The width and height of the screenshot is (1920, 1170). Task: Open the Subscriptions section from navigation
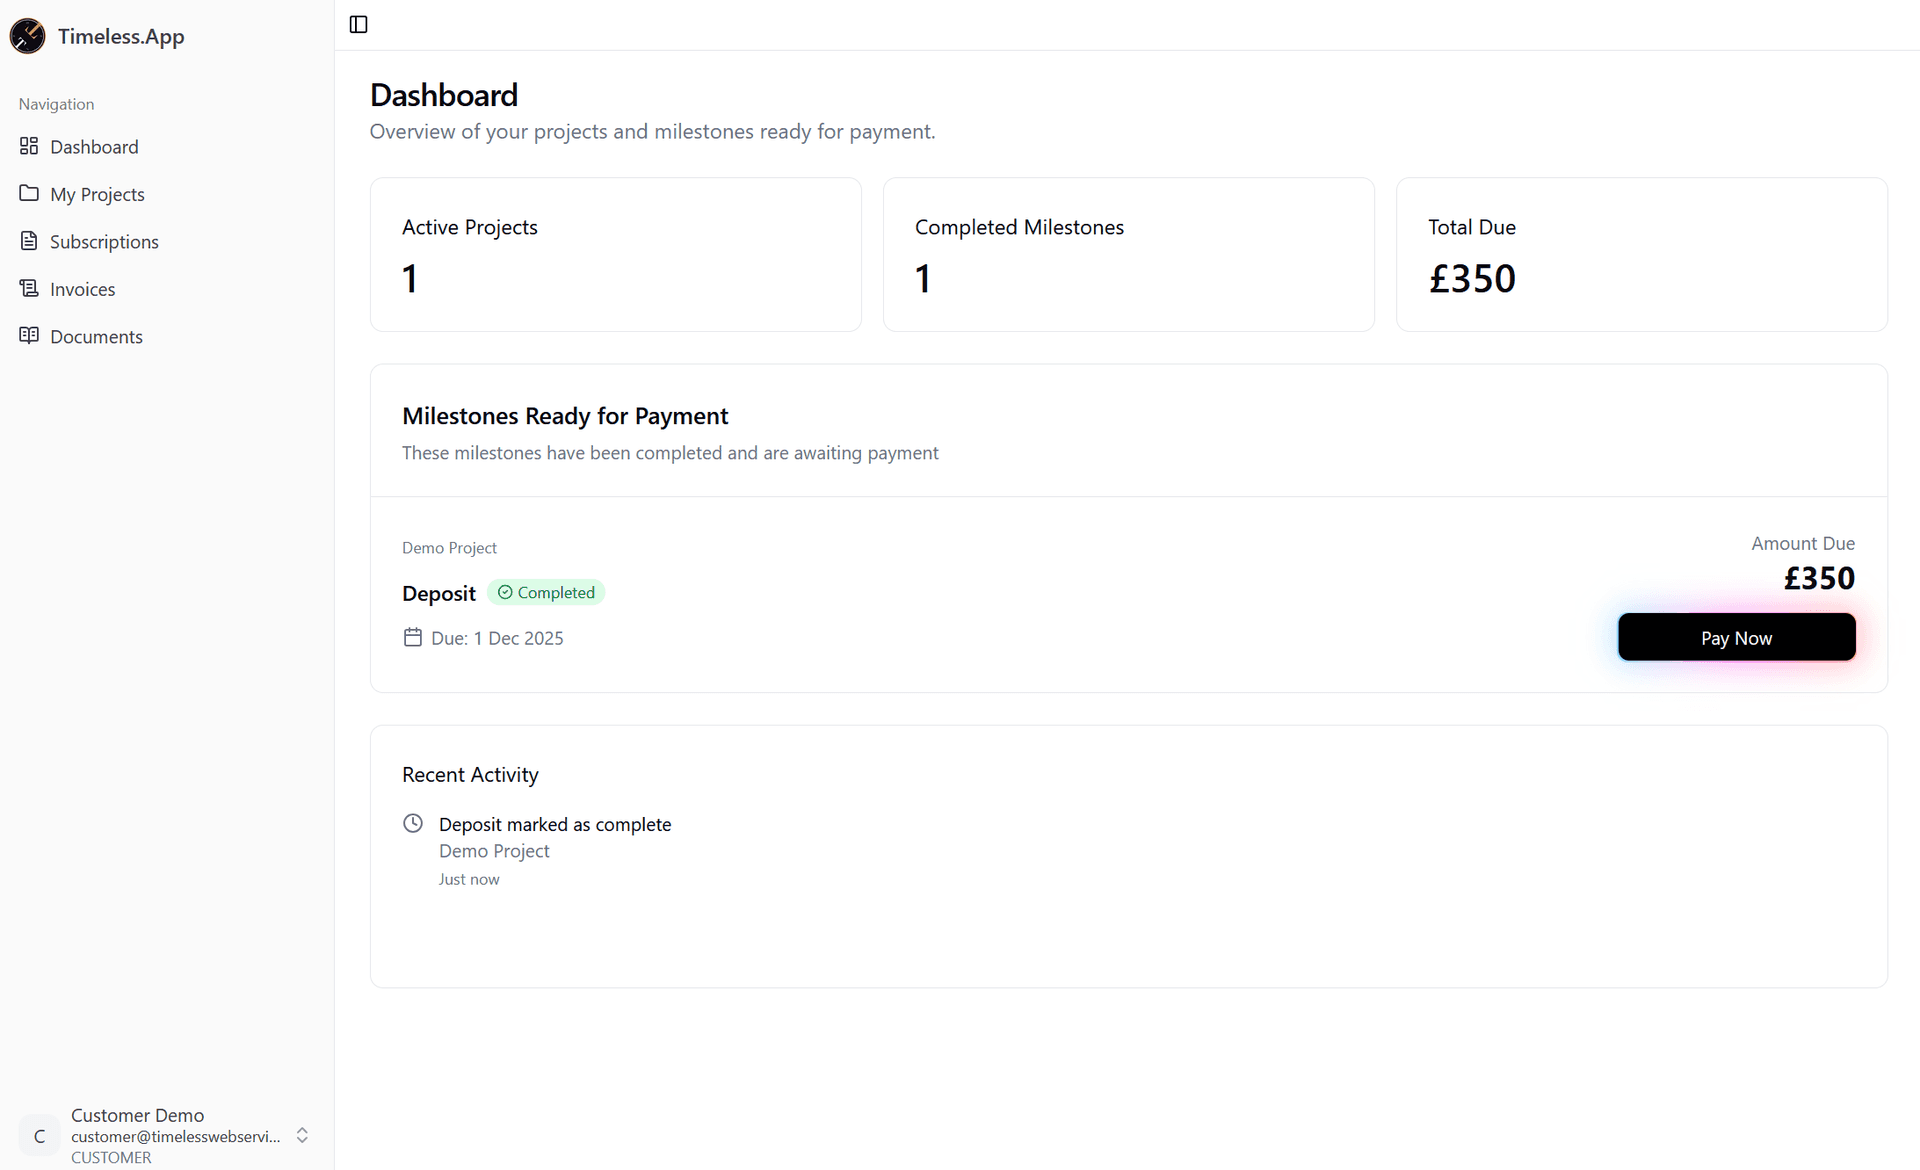point(105,241)
